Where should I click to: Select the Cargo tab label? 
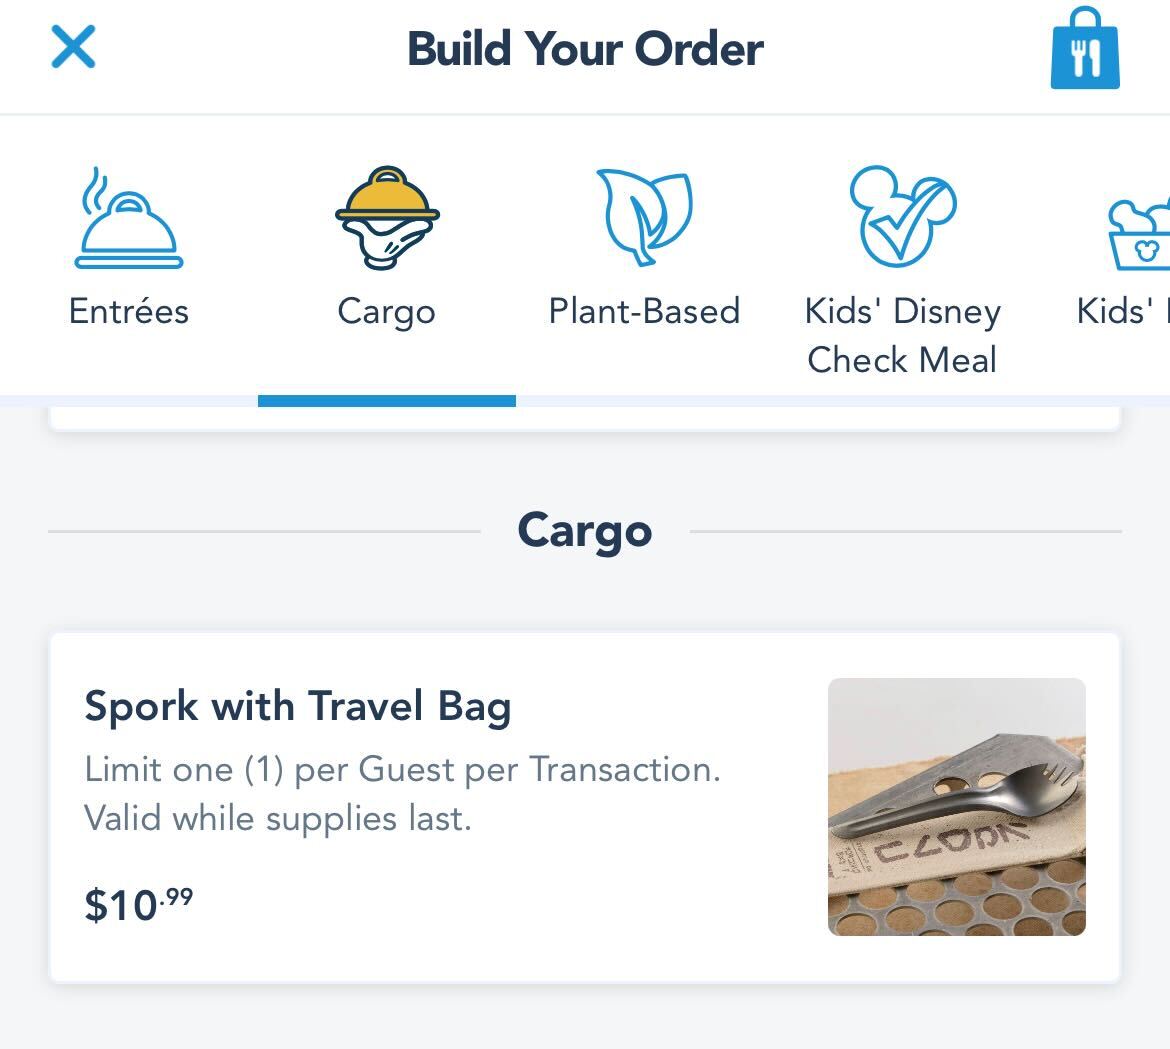tap(387, 311)
